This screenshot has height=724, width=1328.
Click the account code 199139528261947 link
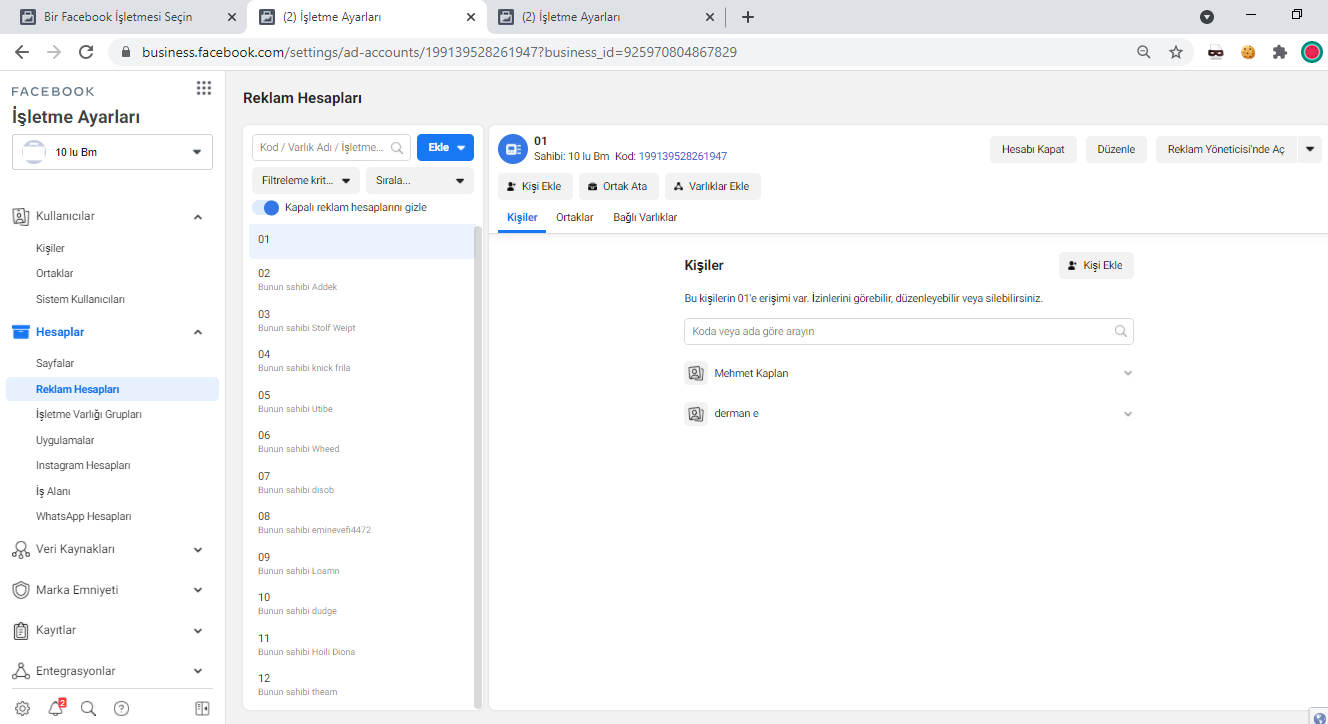tap(683, 156)
